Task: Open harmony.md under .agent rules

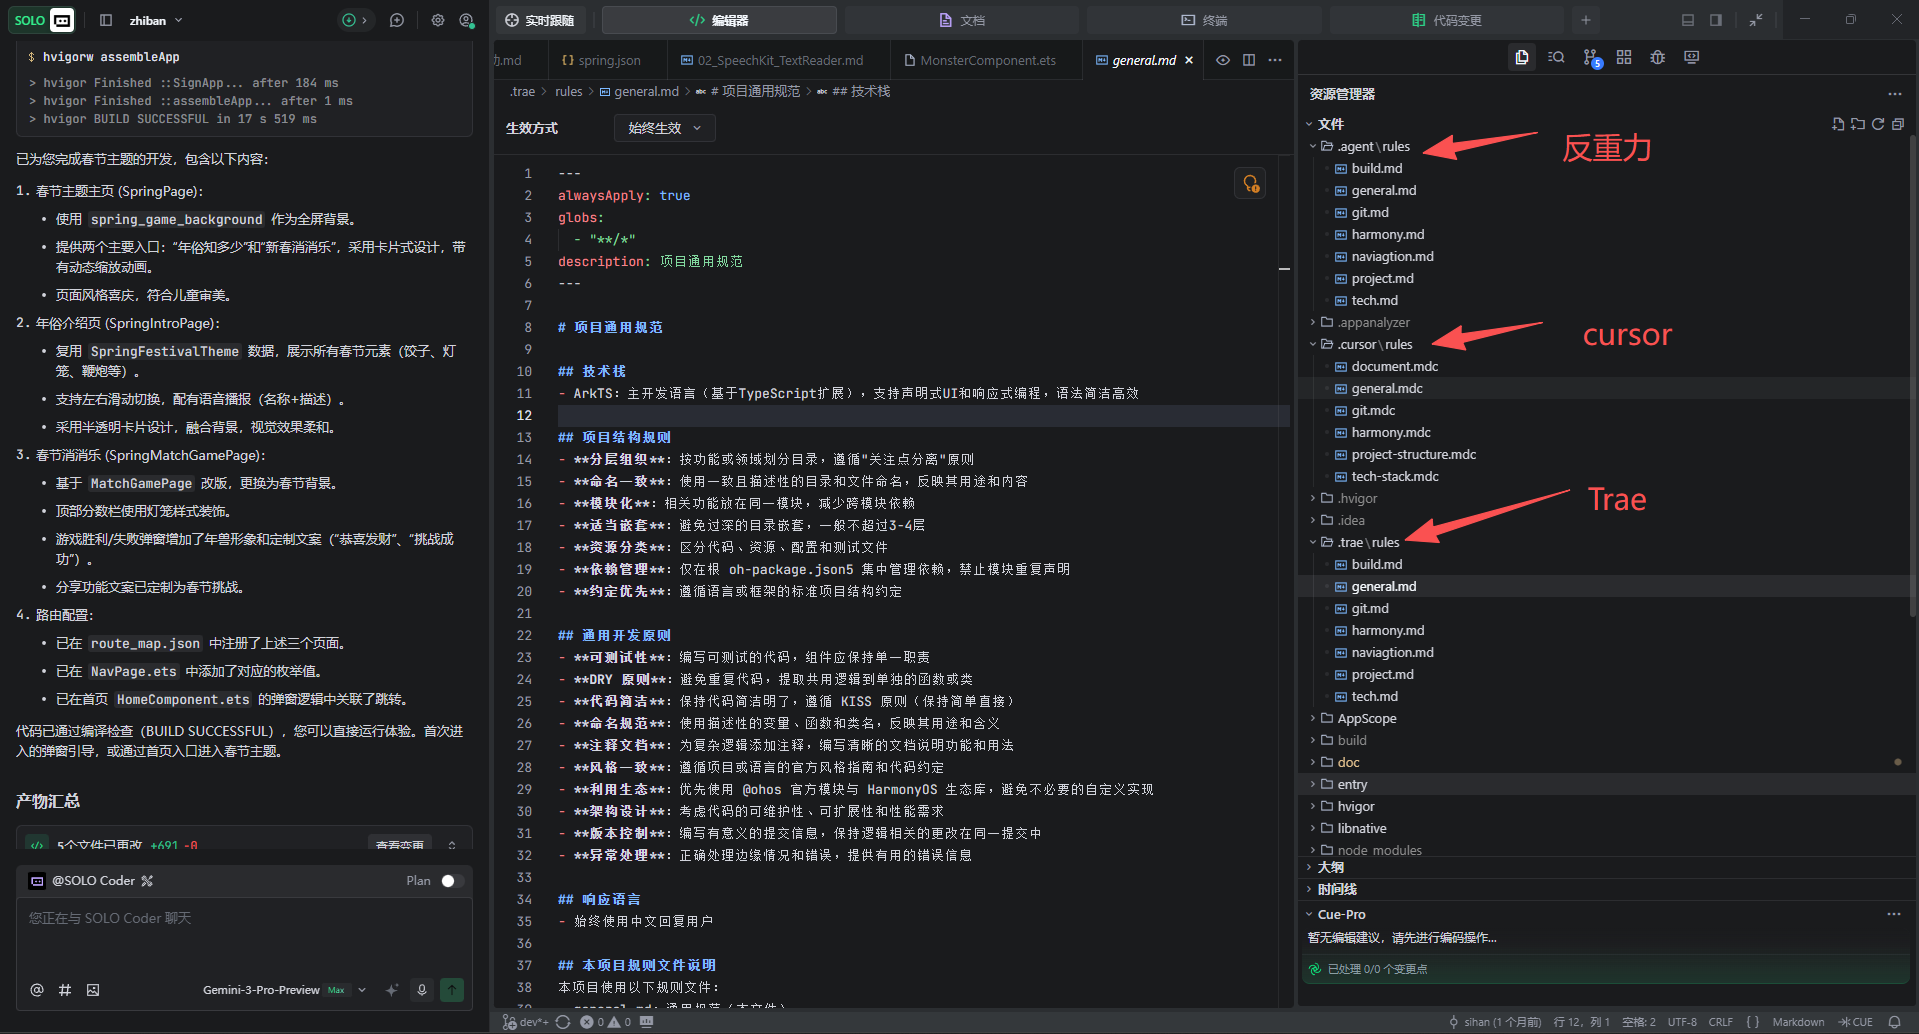Action: (1387, 234)
